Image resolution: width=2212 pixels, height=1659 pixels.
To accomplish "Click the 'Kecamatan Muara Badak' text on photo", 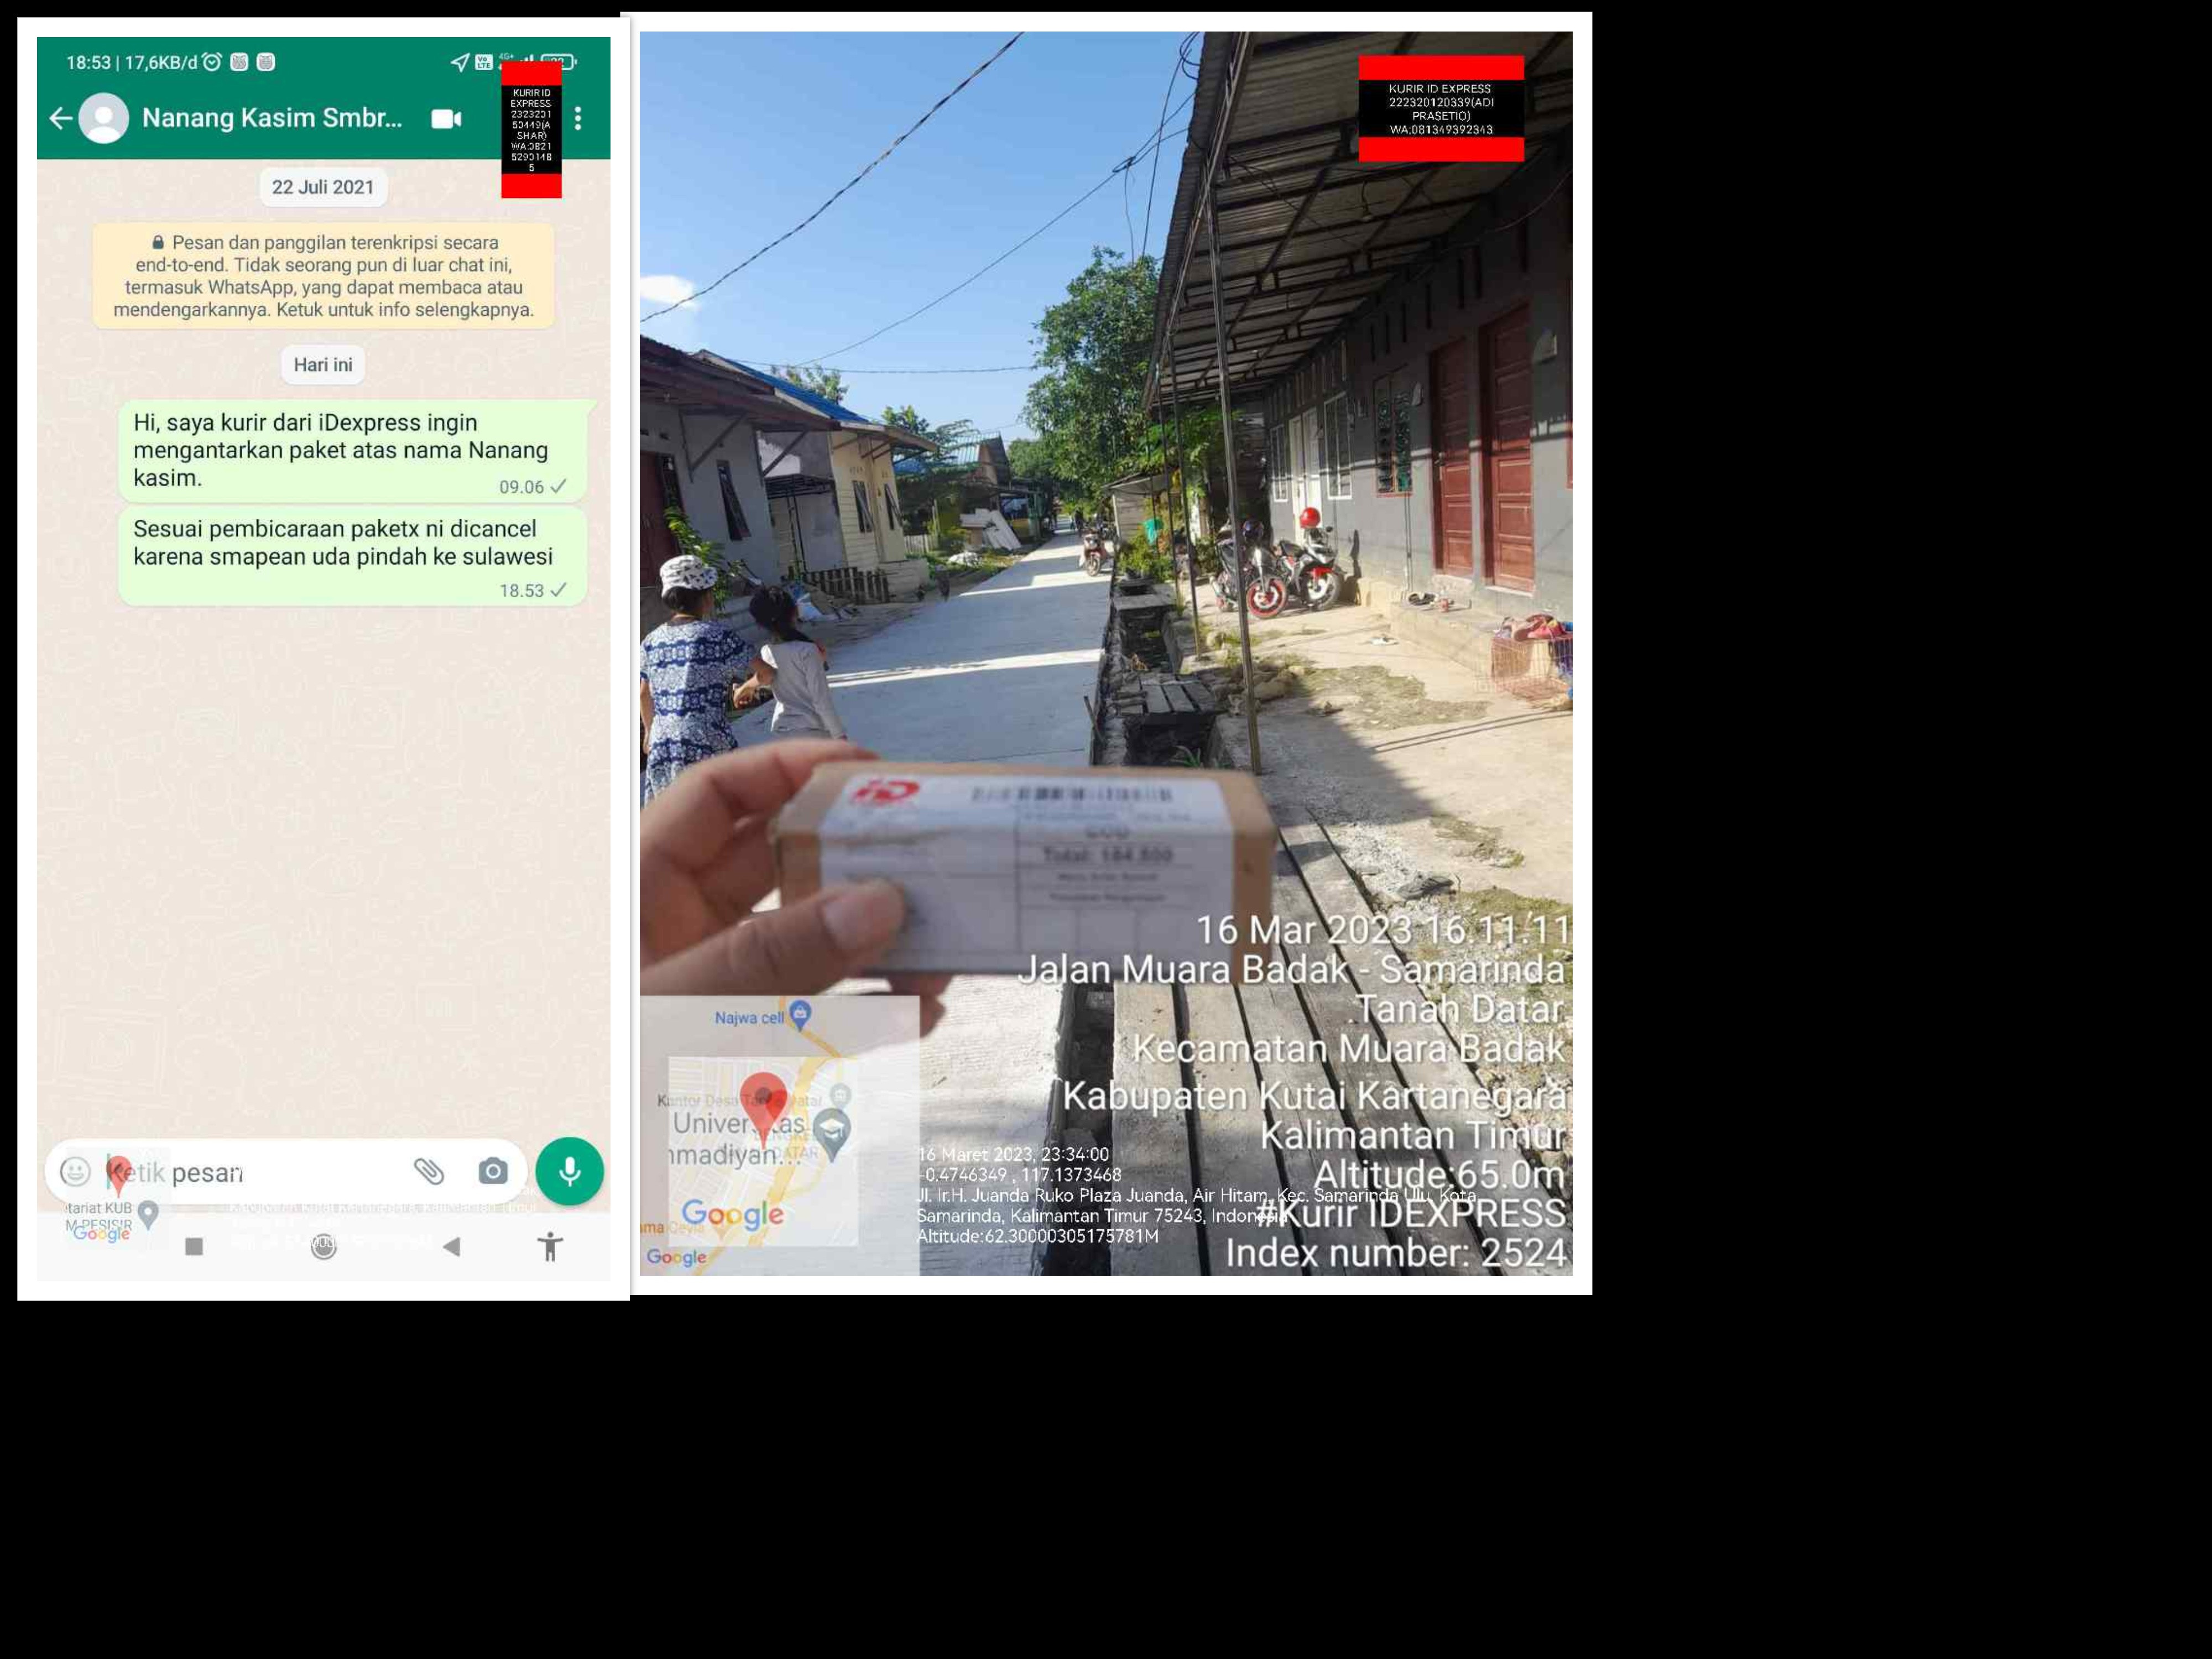I will 1348,1048.
